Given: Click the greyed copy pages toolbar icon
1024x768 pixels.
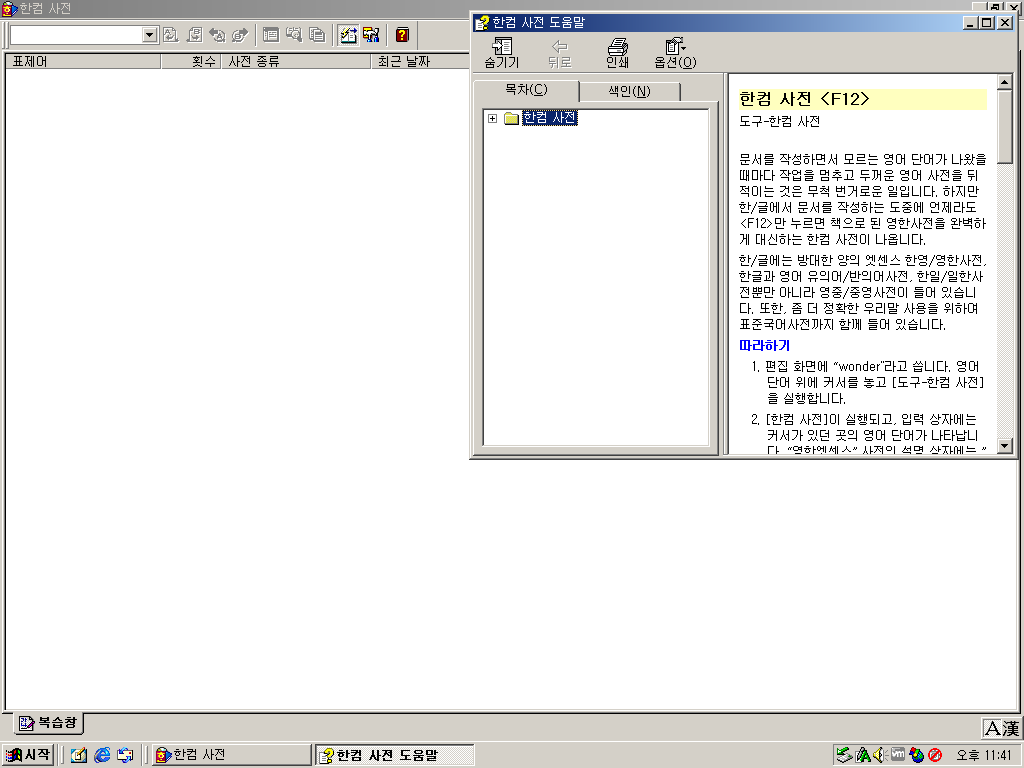Looking at the screenshot, I should (317, 35).
